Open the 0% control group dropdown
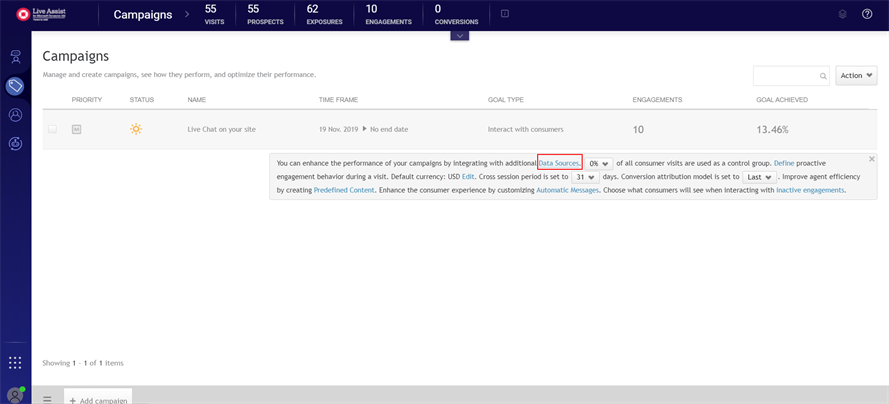This screenshot has width=889, height=404. [x=599, y=163]
